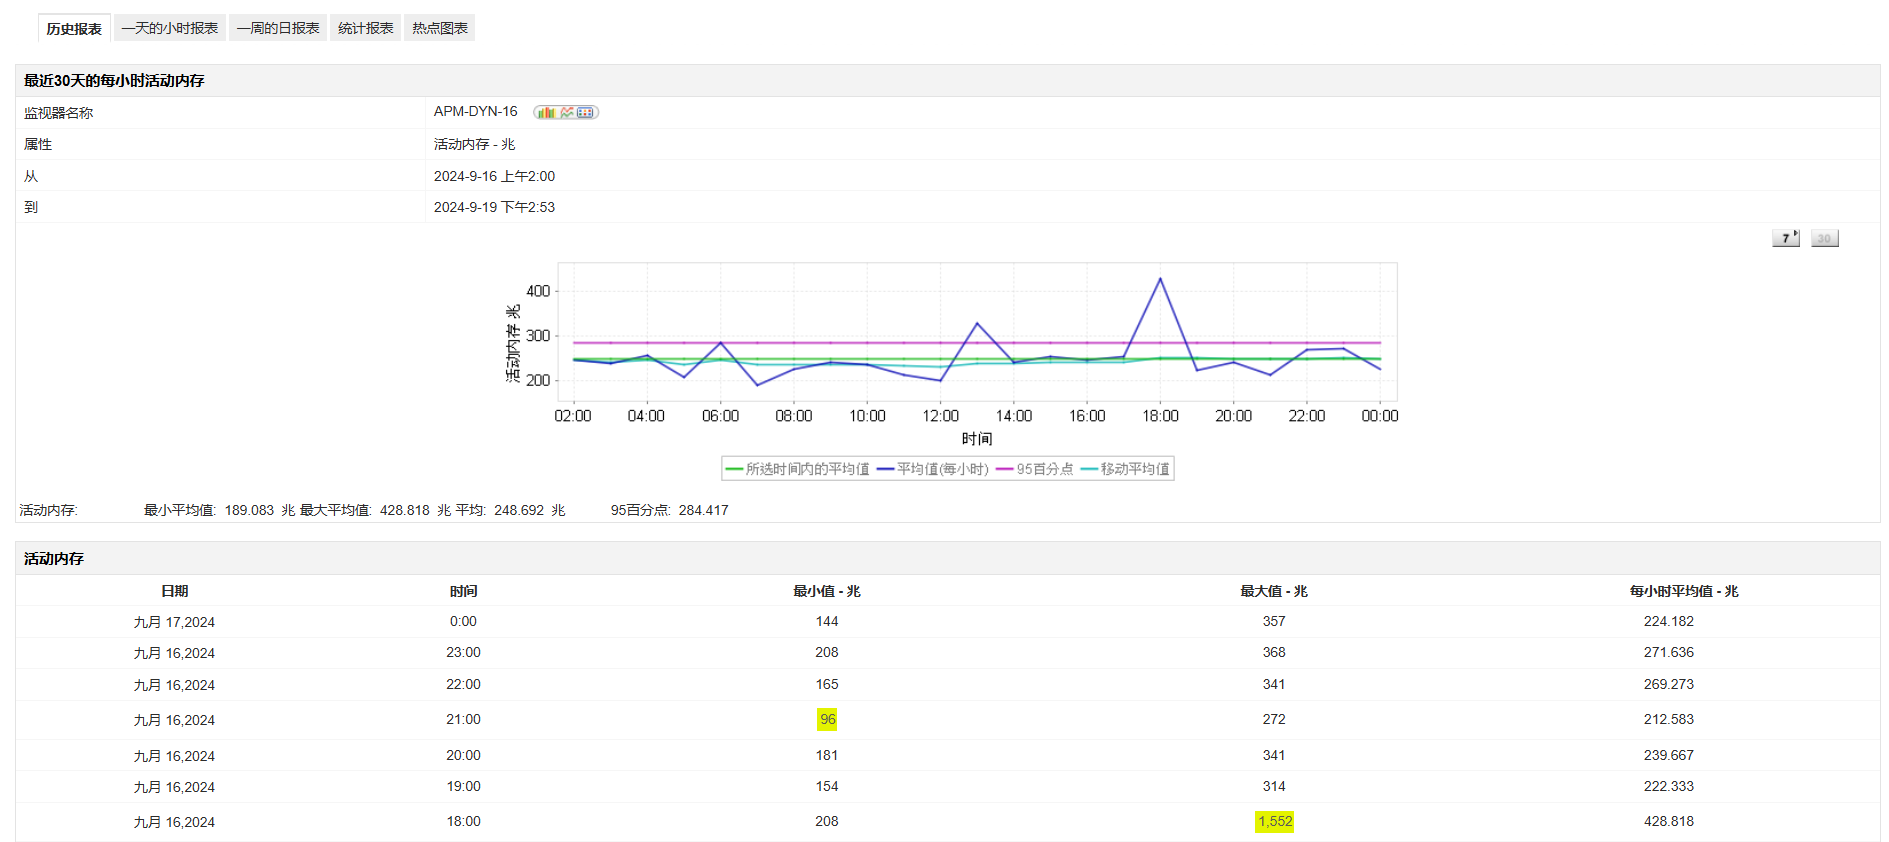1889x842 pixels.
Task: Click highlighted min value 96
Action: click(x=827, y=720)
